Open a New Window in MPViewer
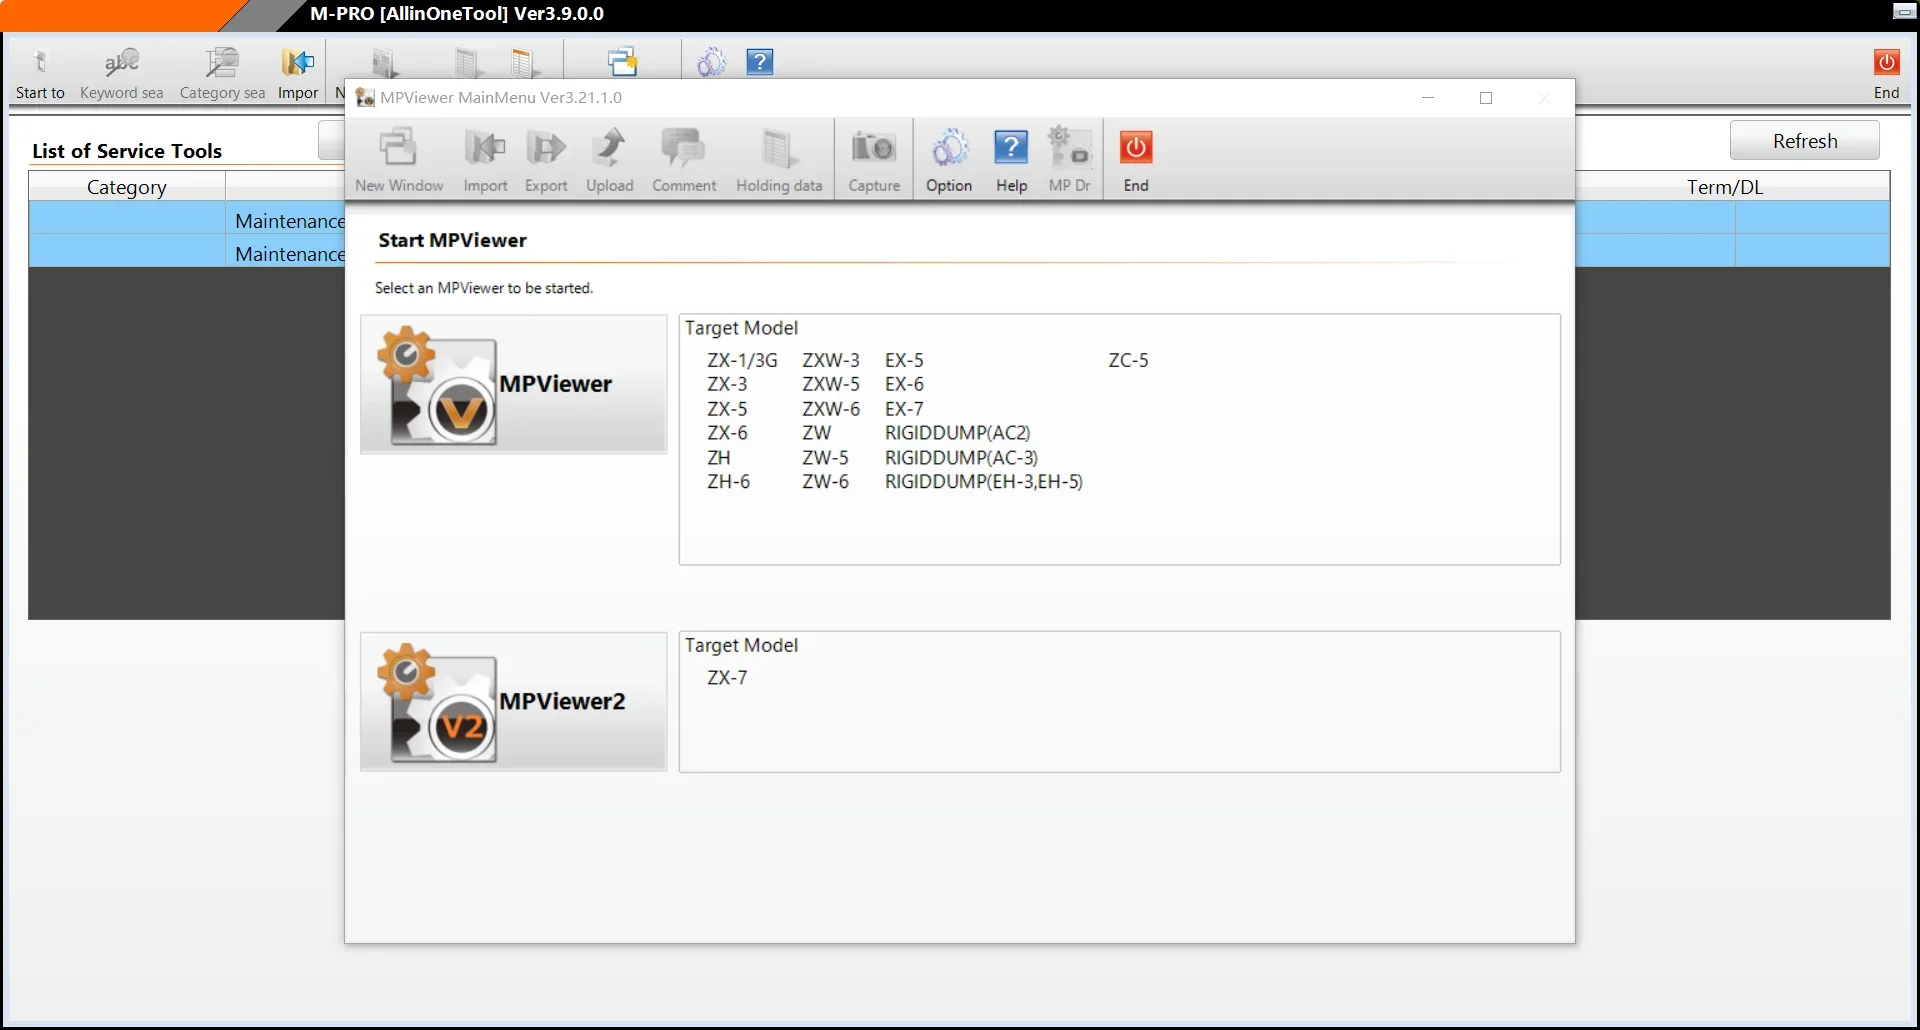The height and width of the screenshot is (1030, 1920). tap(398, 158)
